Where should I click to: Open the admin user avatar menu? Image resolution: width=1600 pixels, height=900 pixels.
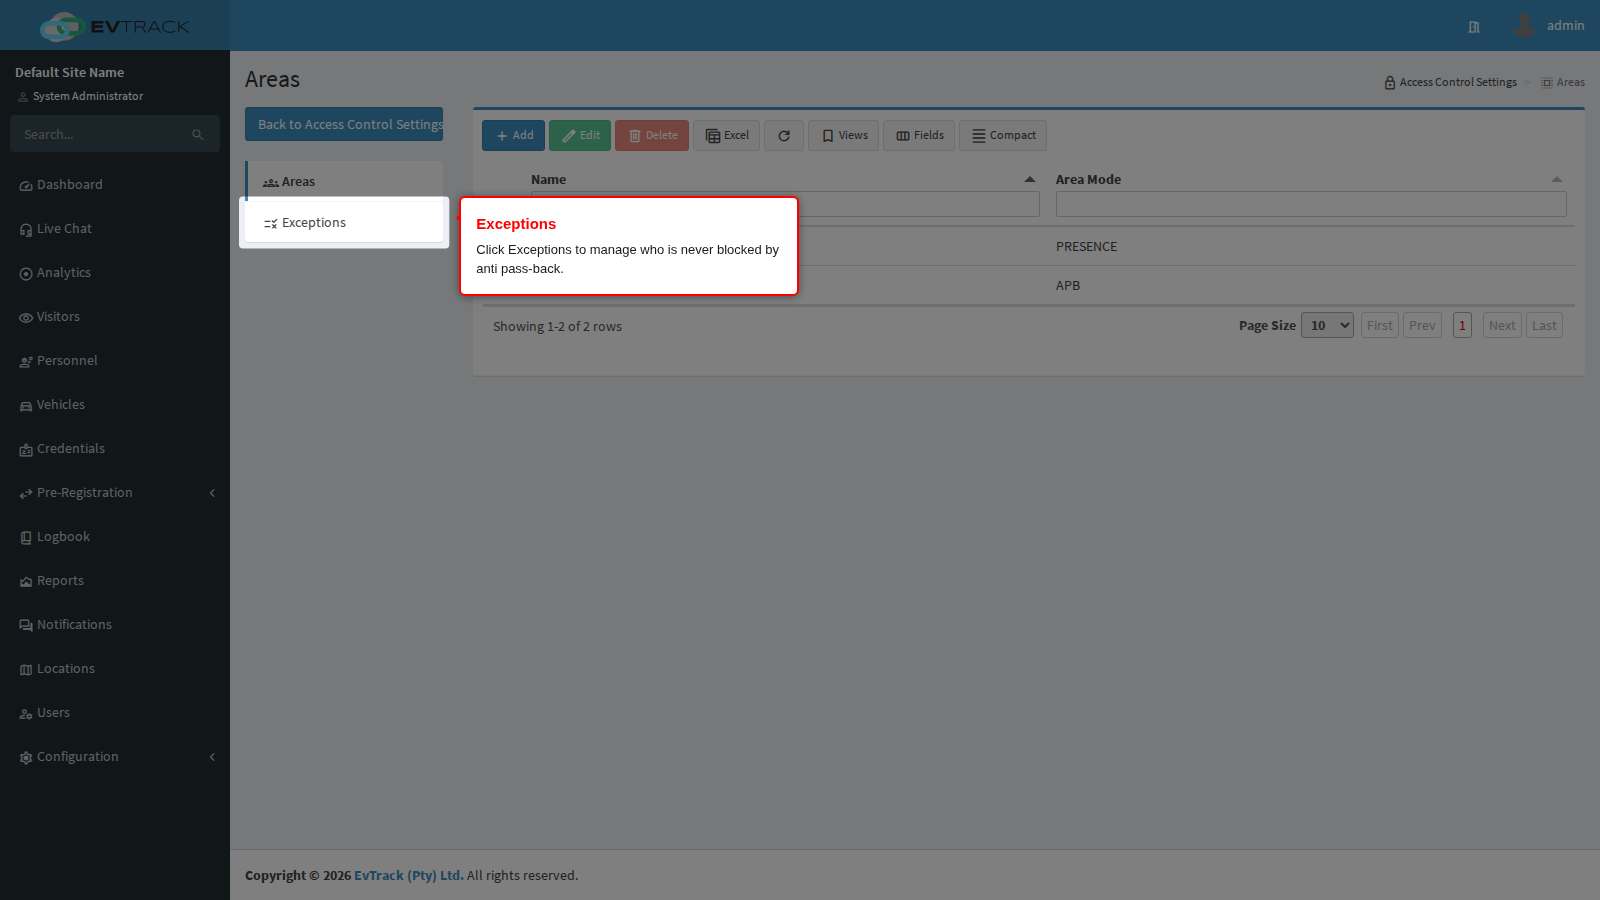point(1524,26)
